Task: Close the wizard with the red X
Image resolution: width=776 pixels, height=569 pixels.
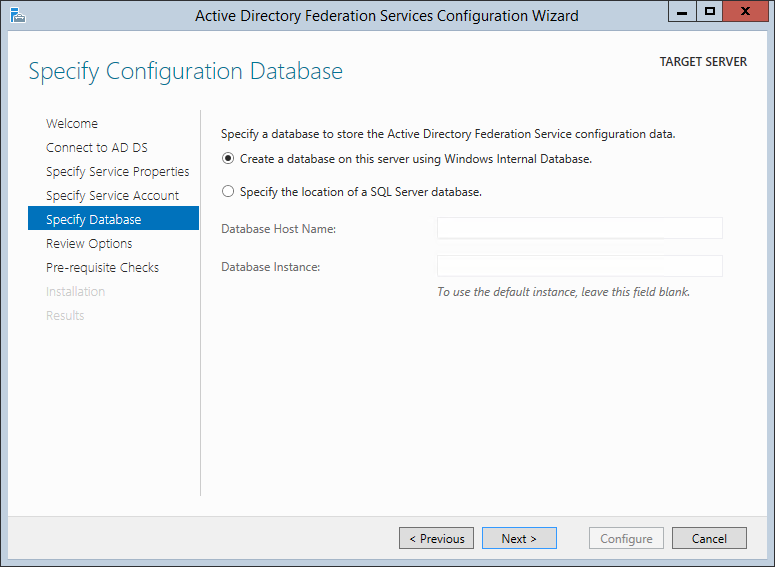Action: coord(746,12)
